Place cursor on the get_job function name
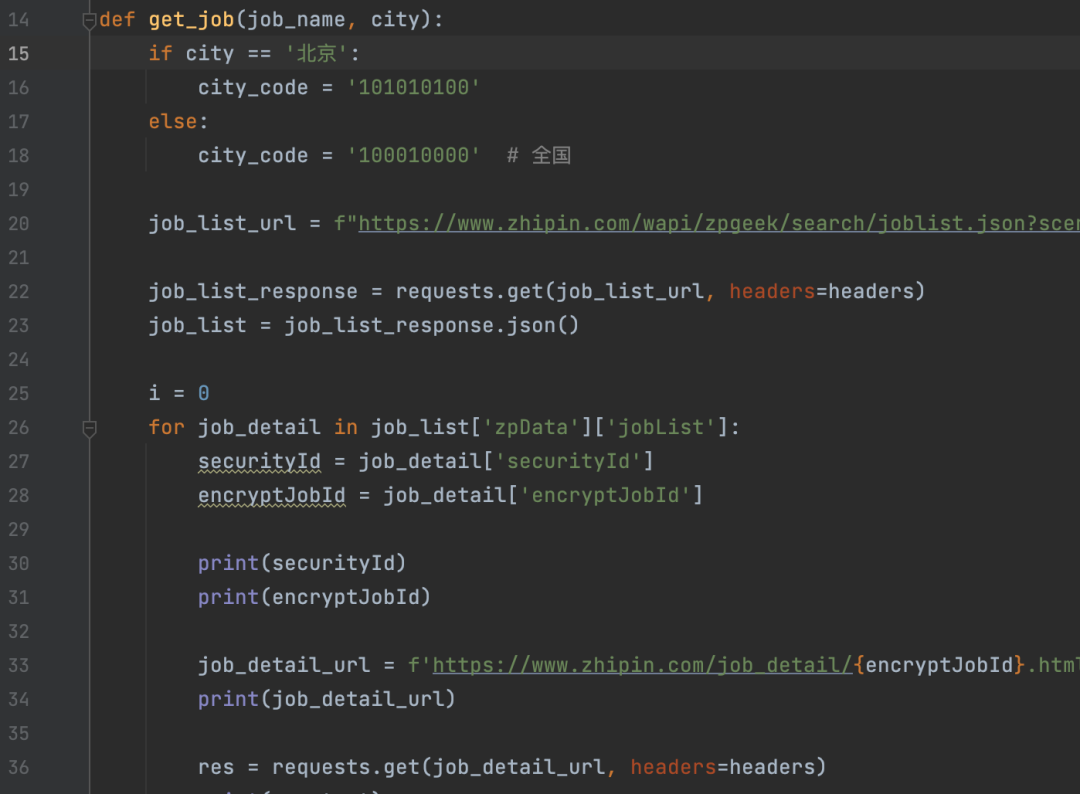 [191, 19]
